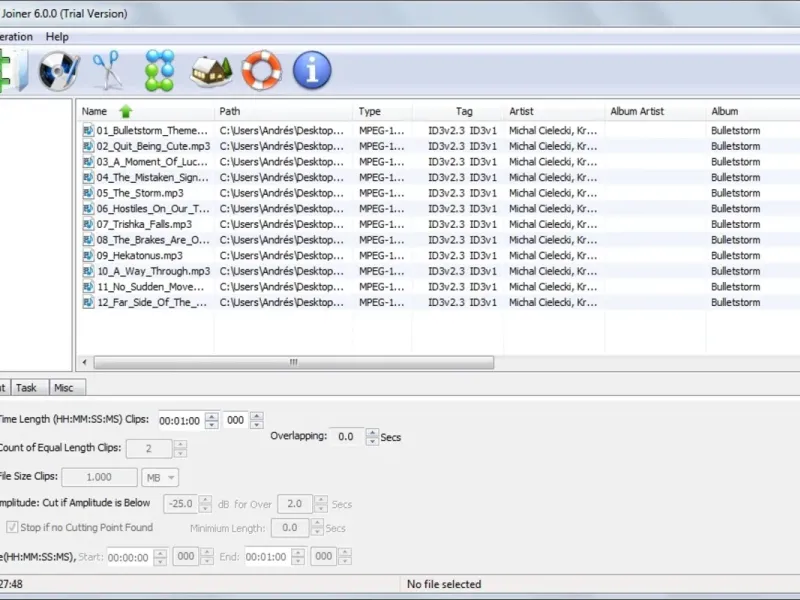Select 06_Hostiles_On_Our_T file row

point(440,209)
